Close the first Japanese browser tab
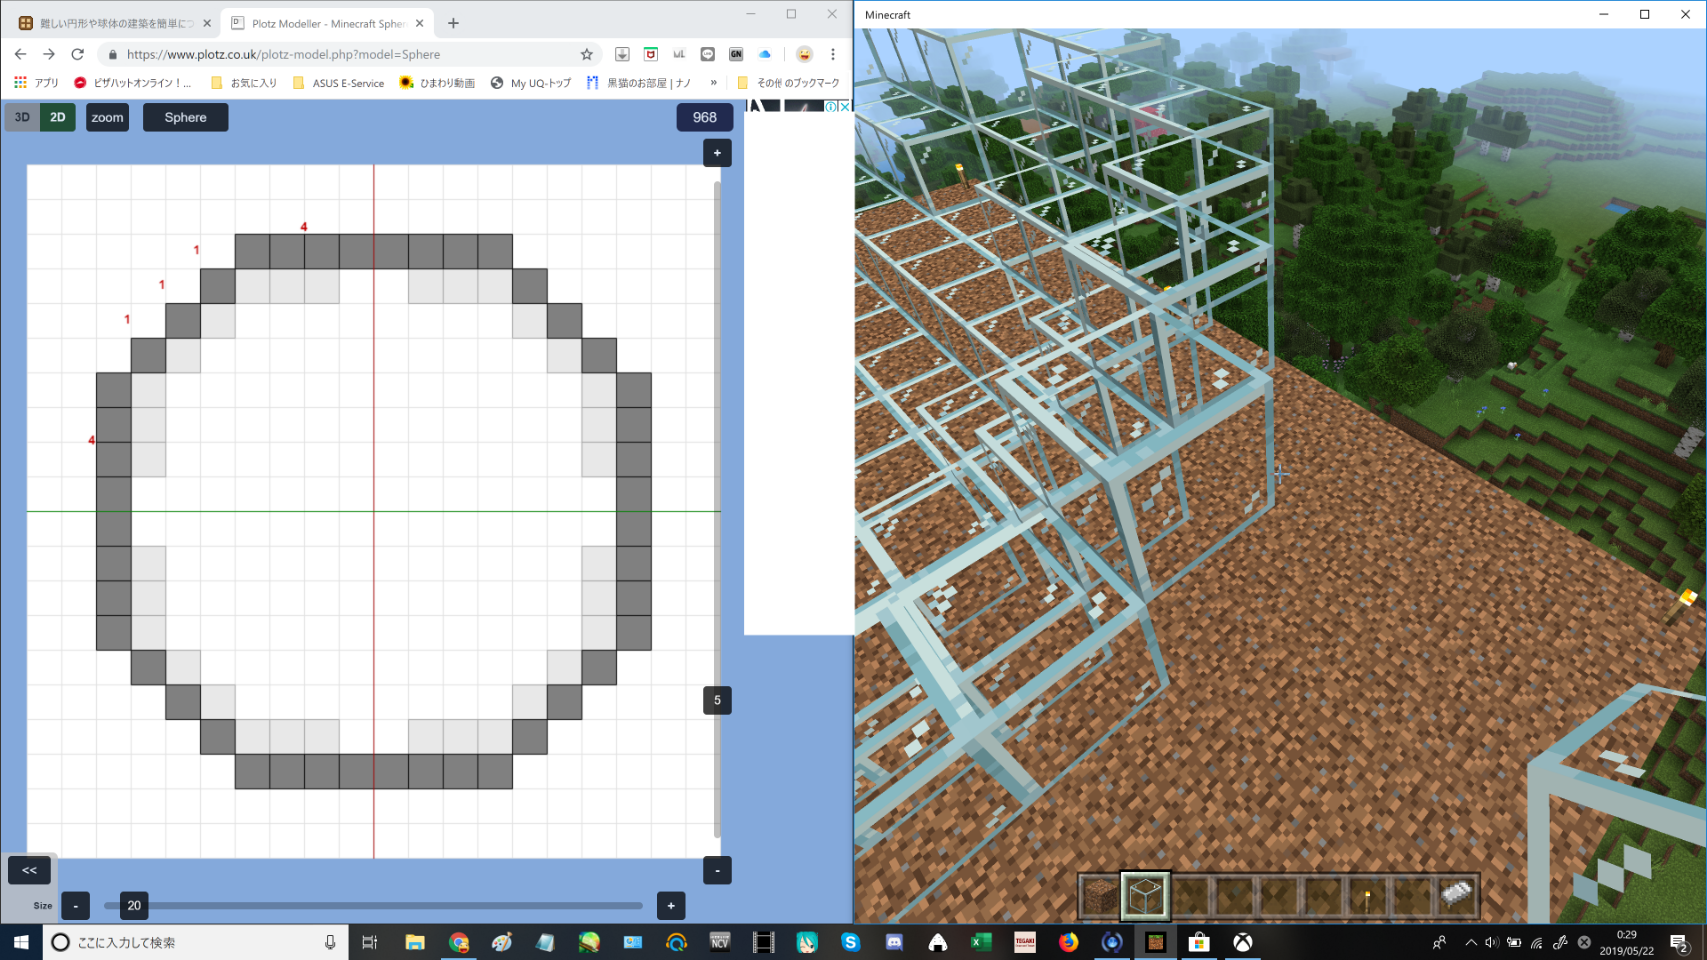 click(207, 23)
